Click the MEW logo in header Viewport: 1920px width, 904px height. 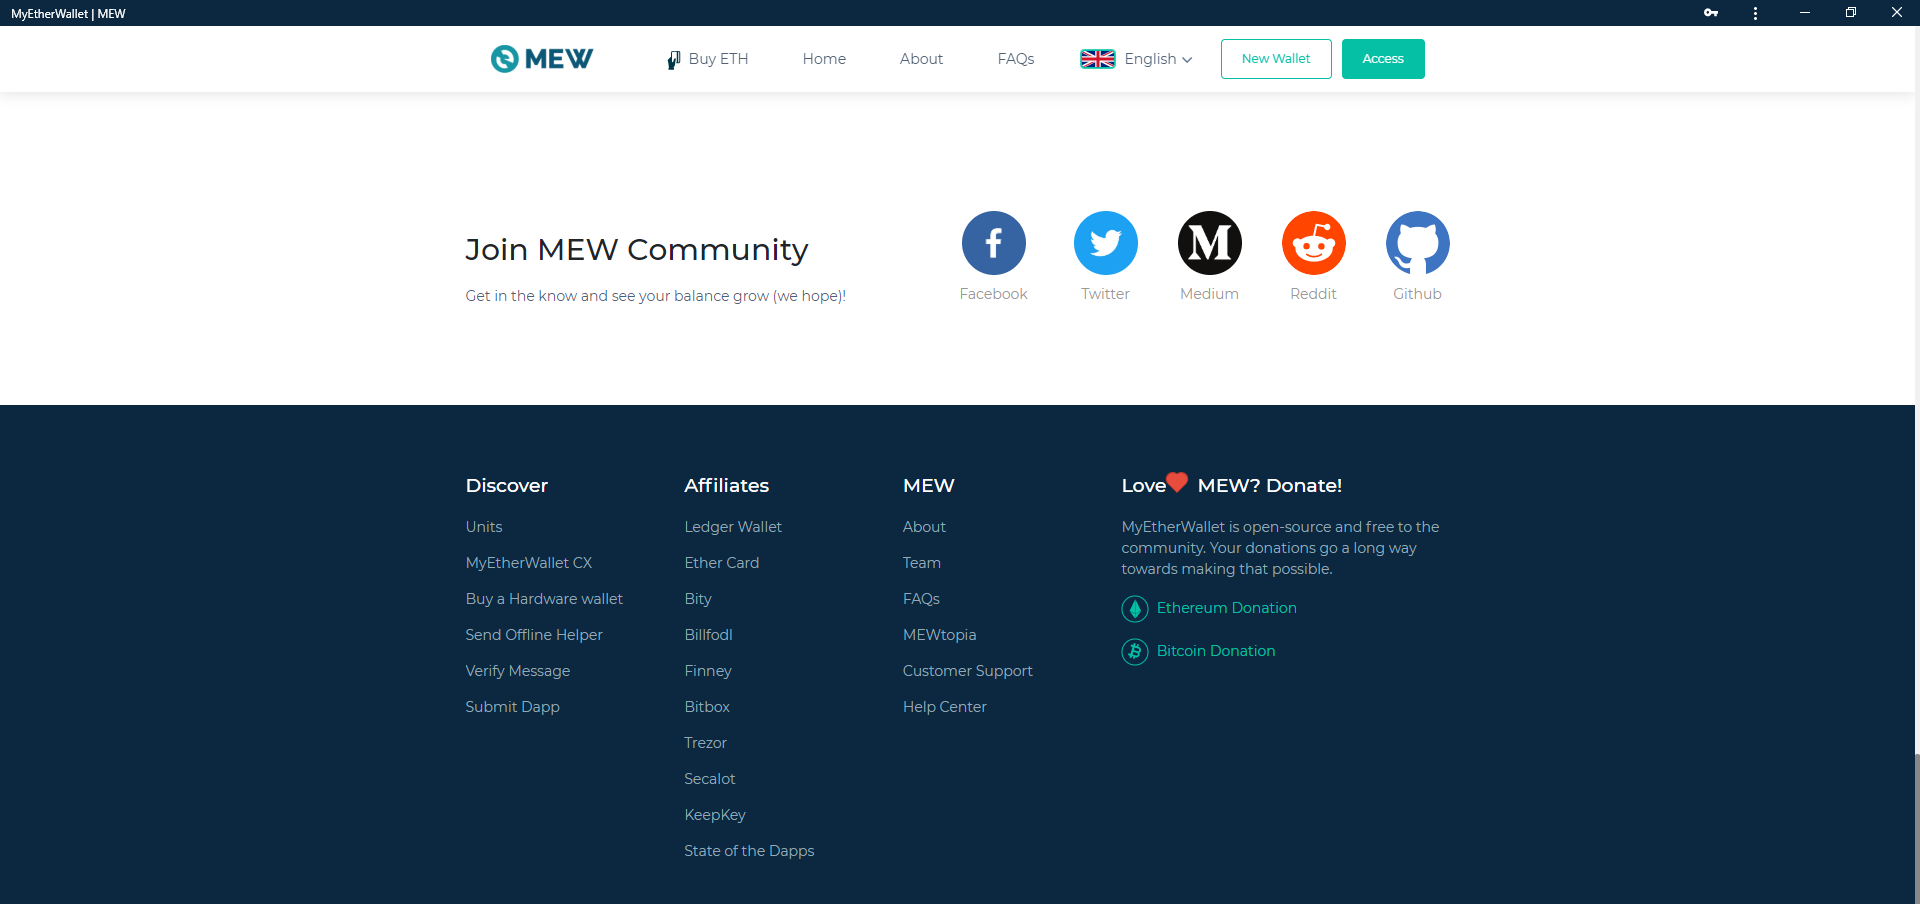click(x=541, y=59)
